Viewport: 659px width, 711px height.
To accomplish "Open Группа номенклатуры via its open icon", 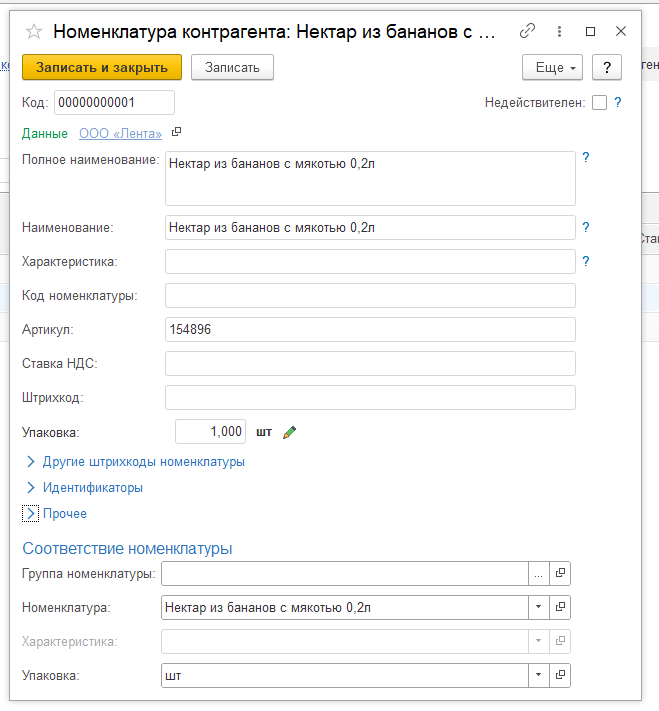I will pyautogui.click(x=560, y=573).
